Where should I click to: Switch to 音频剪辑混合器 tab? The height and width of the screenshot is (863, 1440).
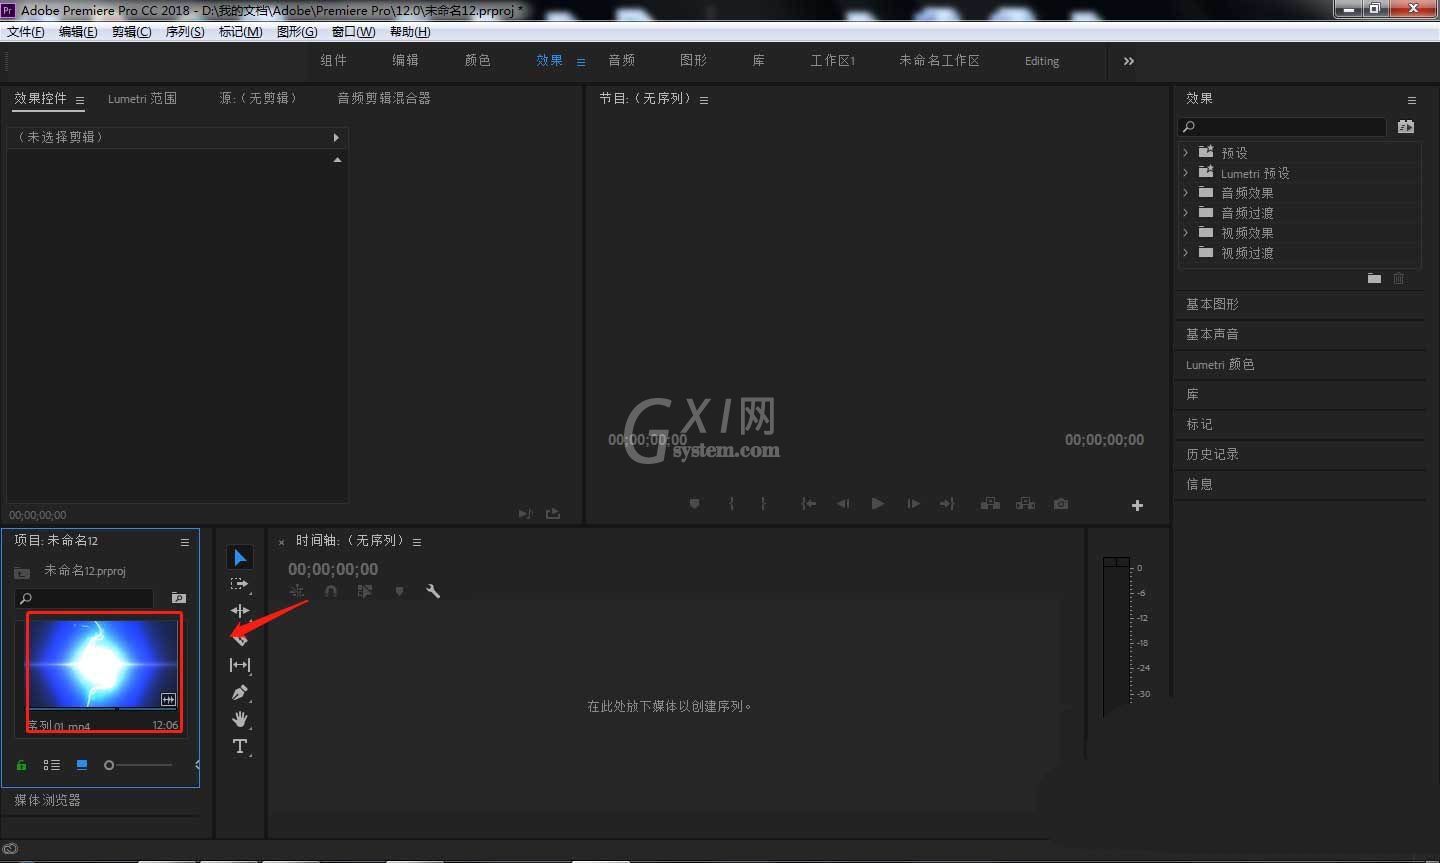click(384, 98)
